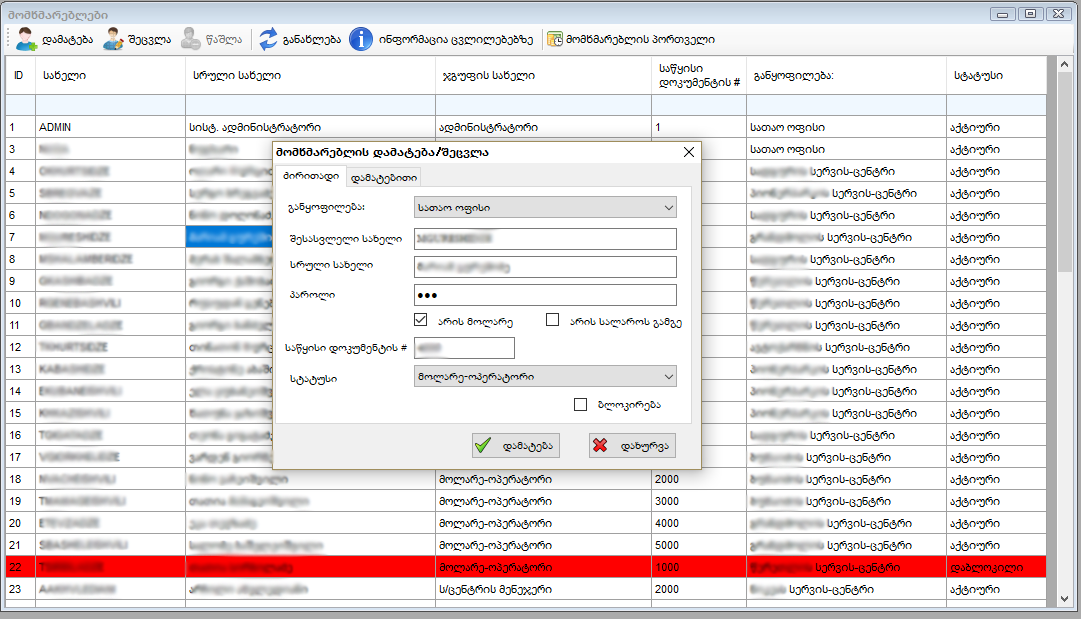Image resolution: width=1081 pixels, height=619 pixels.
Task: Uncheck the არის მოლარე checkbox
Action: coord(421,320)
